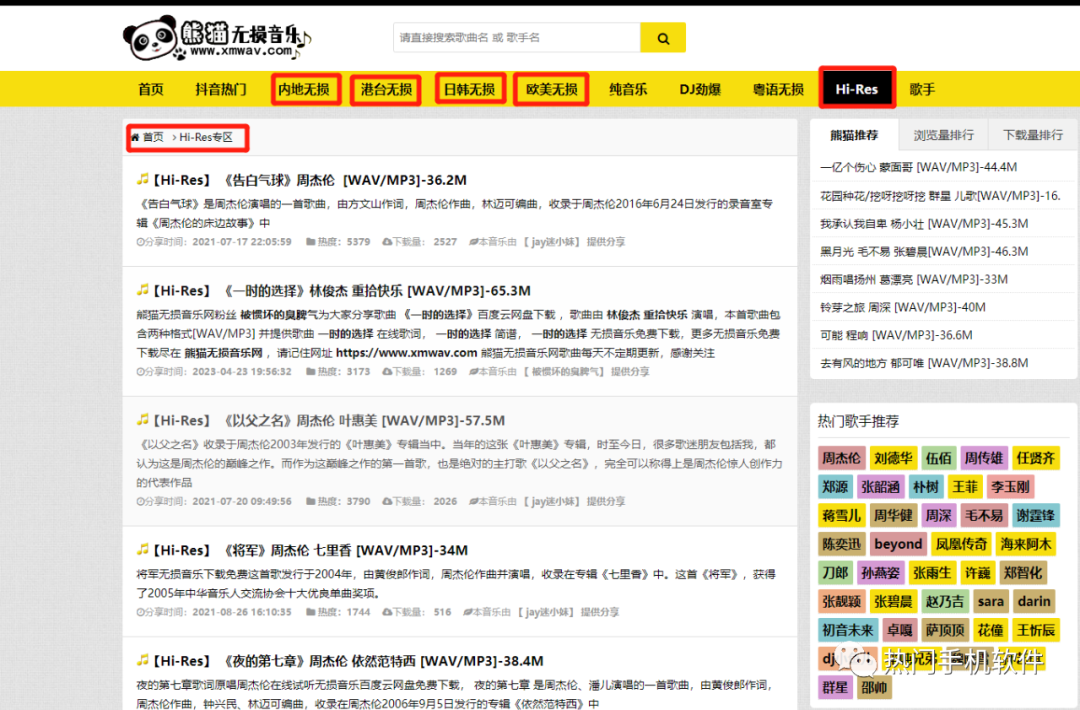The image size is (1080, 710).
Task: Open the 粤语无损 navigation item
Action: pos(778,89)
